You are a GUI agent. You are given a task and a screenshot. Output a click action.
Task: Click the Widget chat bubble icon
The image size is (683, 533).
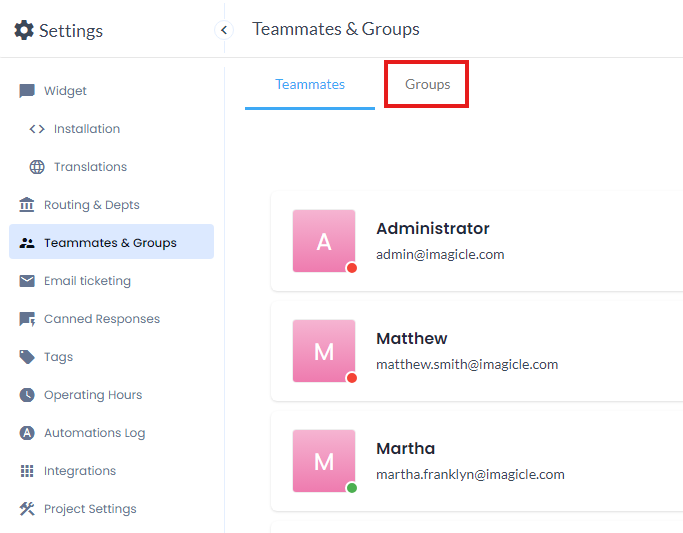27,91
